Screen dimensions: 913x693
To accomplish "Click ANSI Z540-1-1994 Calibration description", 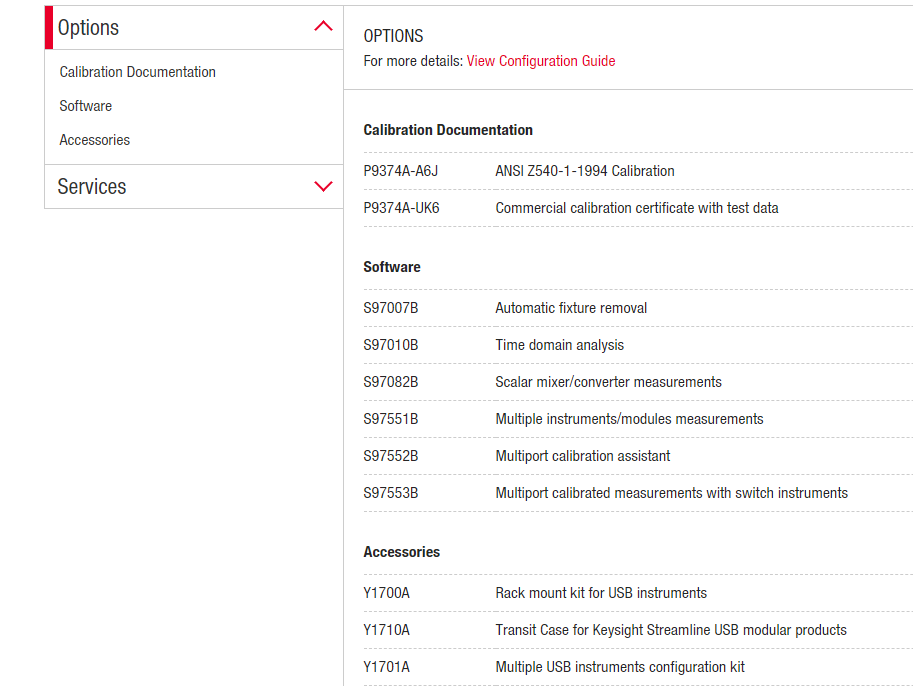I will (x=584, y=171).
